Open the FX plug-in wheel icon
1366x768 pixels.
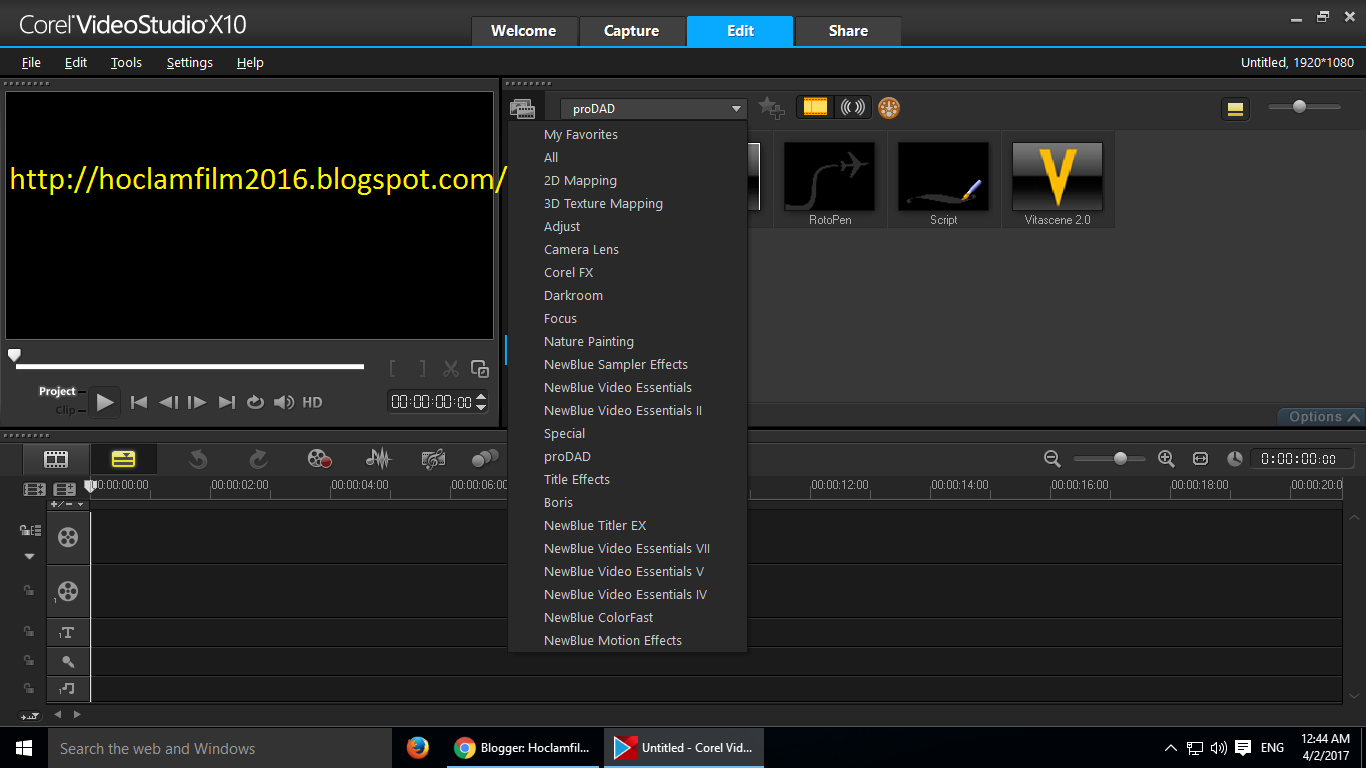[888, 107]
